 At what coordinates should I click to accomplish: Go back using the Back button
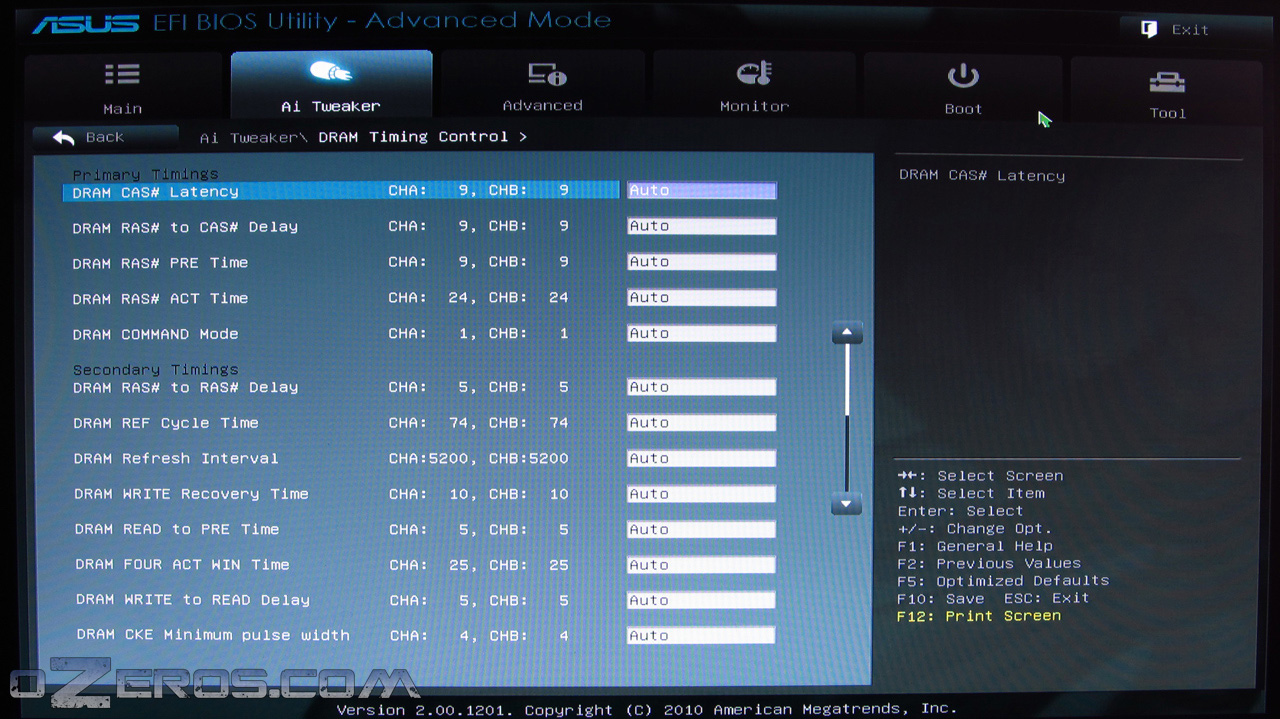[x=105, y=137]
